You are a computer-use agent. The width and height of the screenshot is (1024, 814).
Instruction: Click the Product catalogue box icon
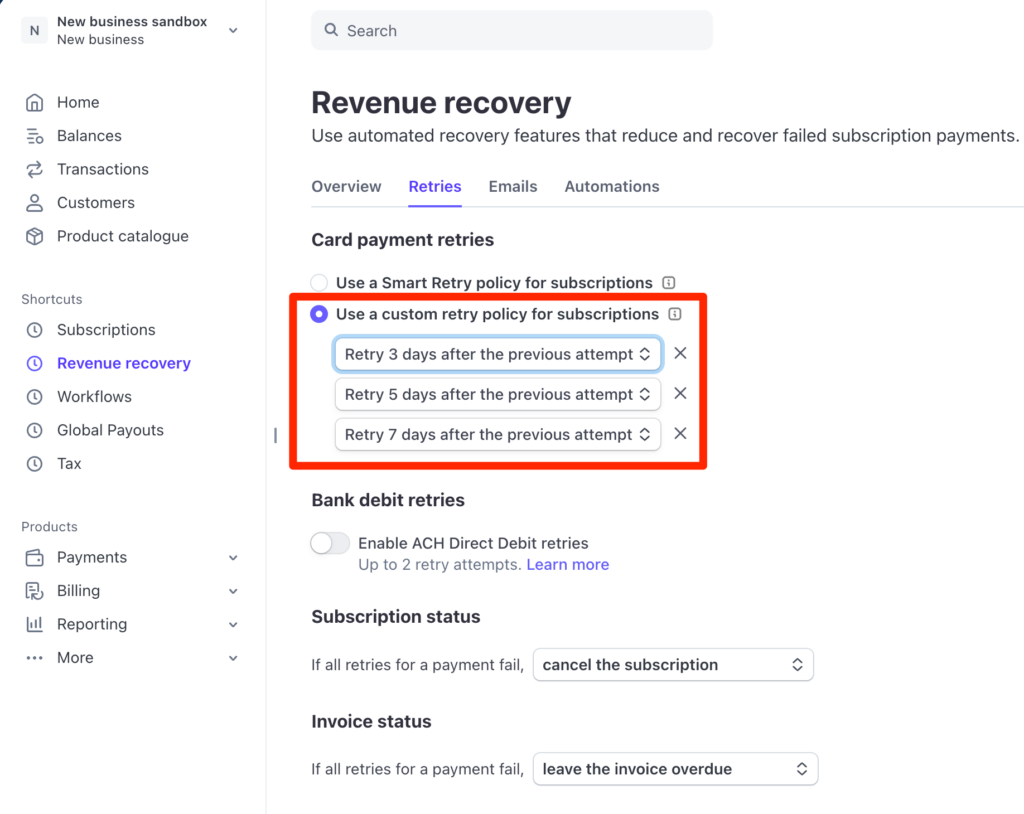click(35, 237)
